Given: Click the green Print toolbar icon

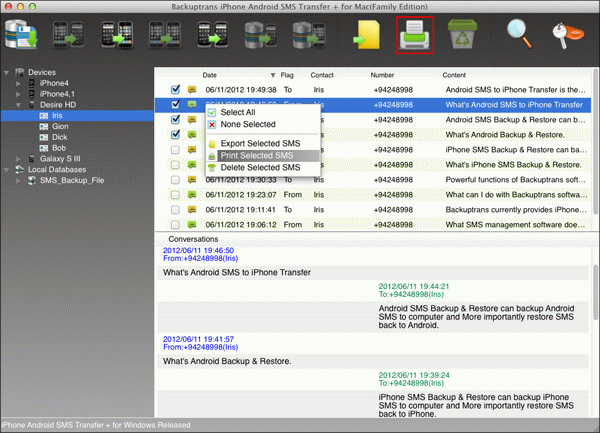Looking at the screenshot, I should [x=415, y=35].
